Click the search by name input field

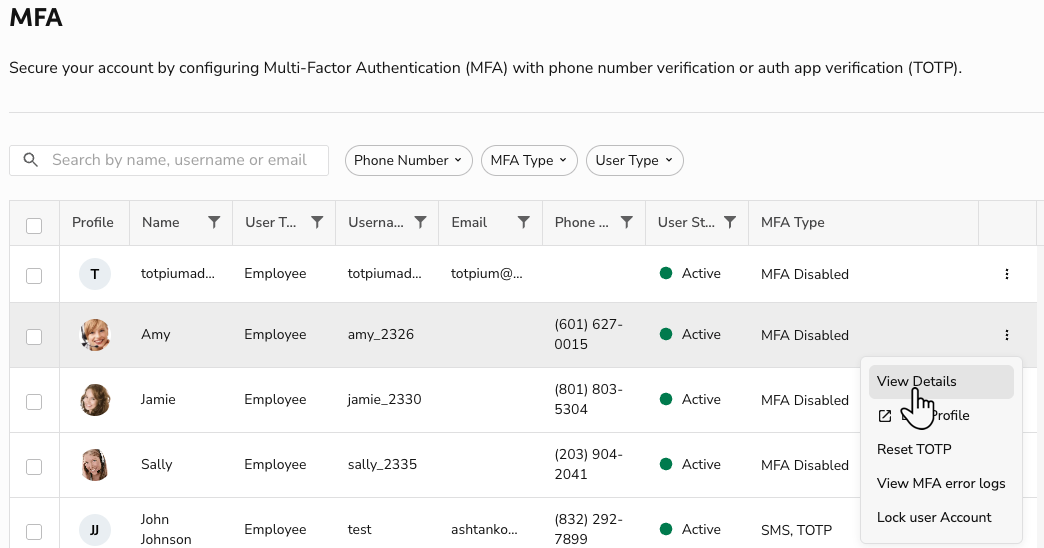(x=180, y=160)
